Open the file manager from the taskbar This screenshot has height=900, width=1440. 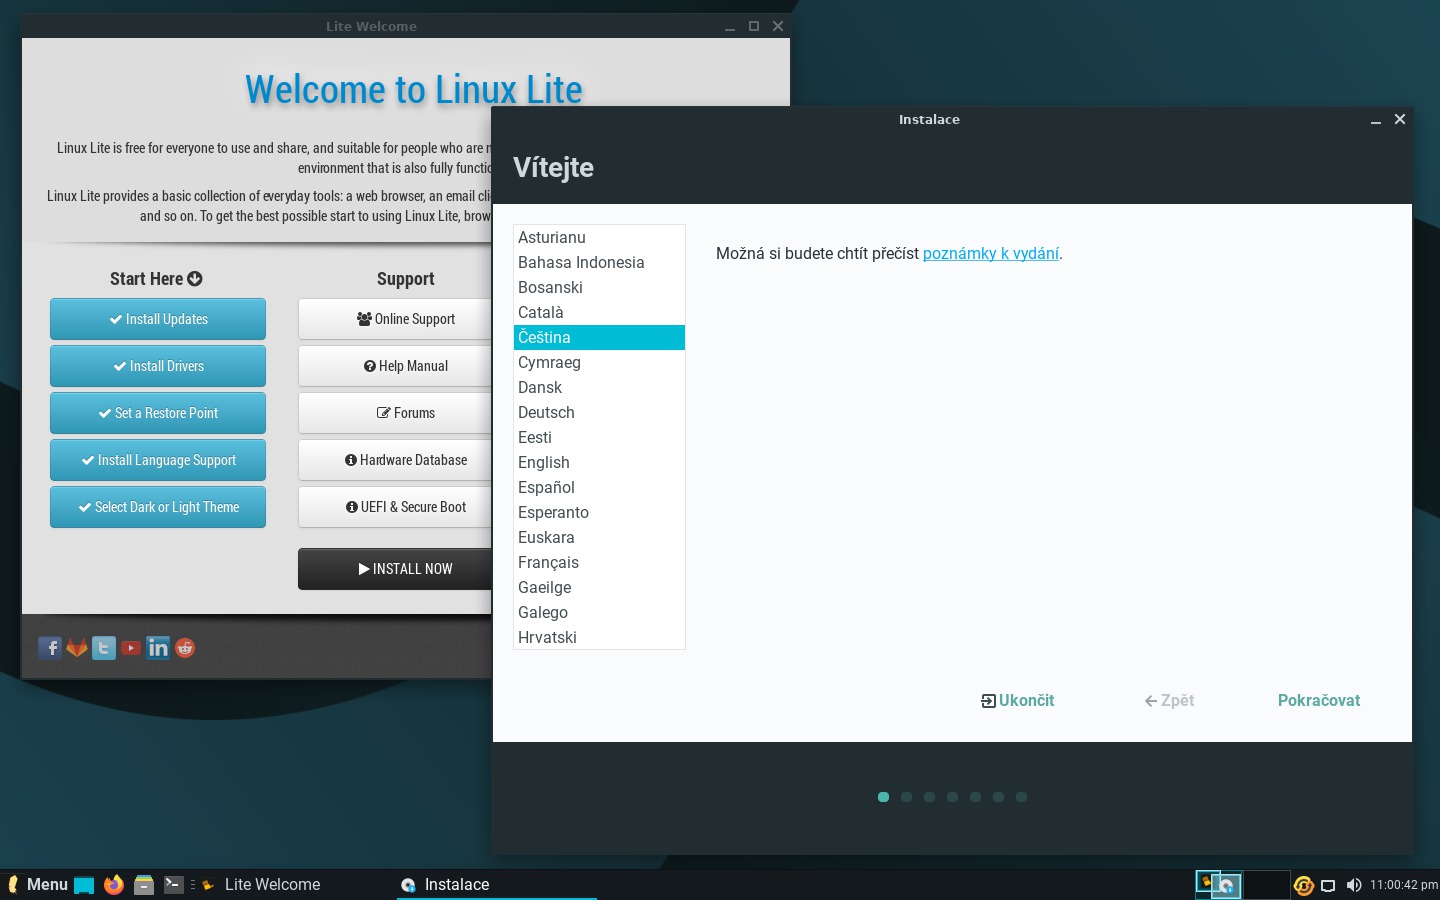144,885
